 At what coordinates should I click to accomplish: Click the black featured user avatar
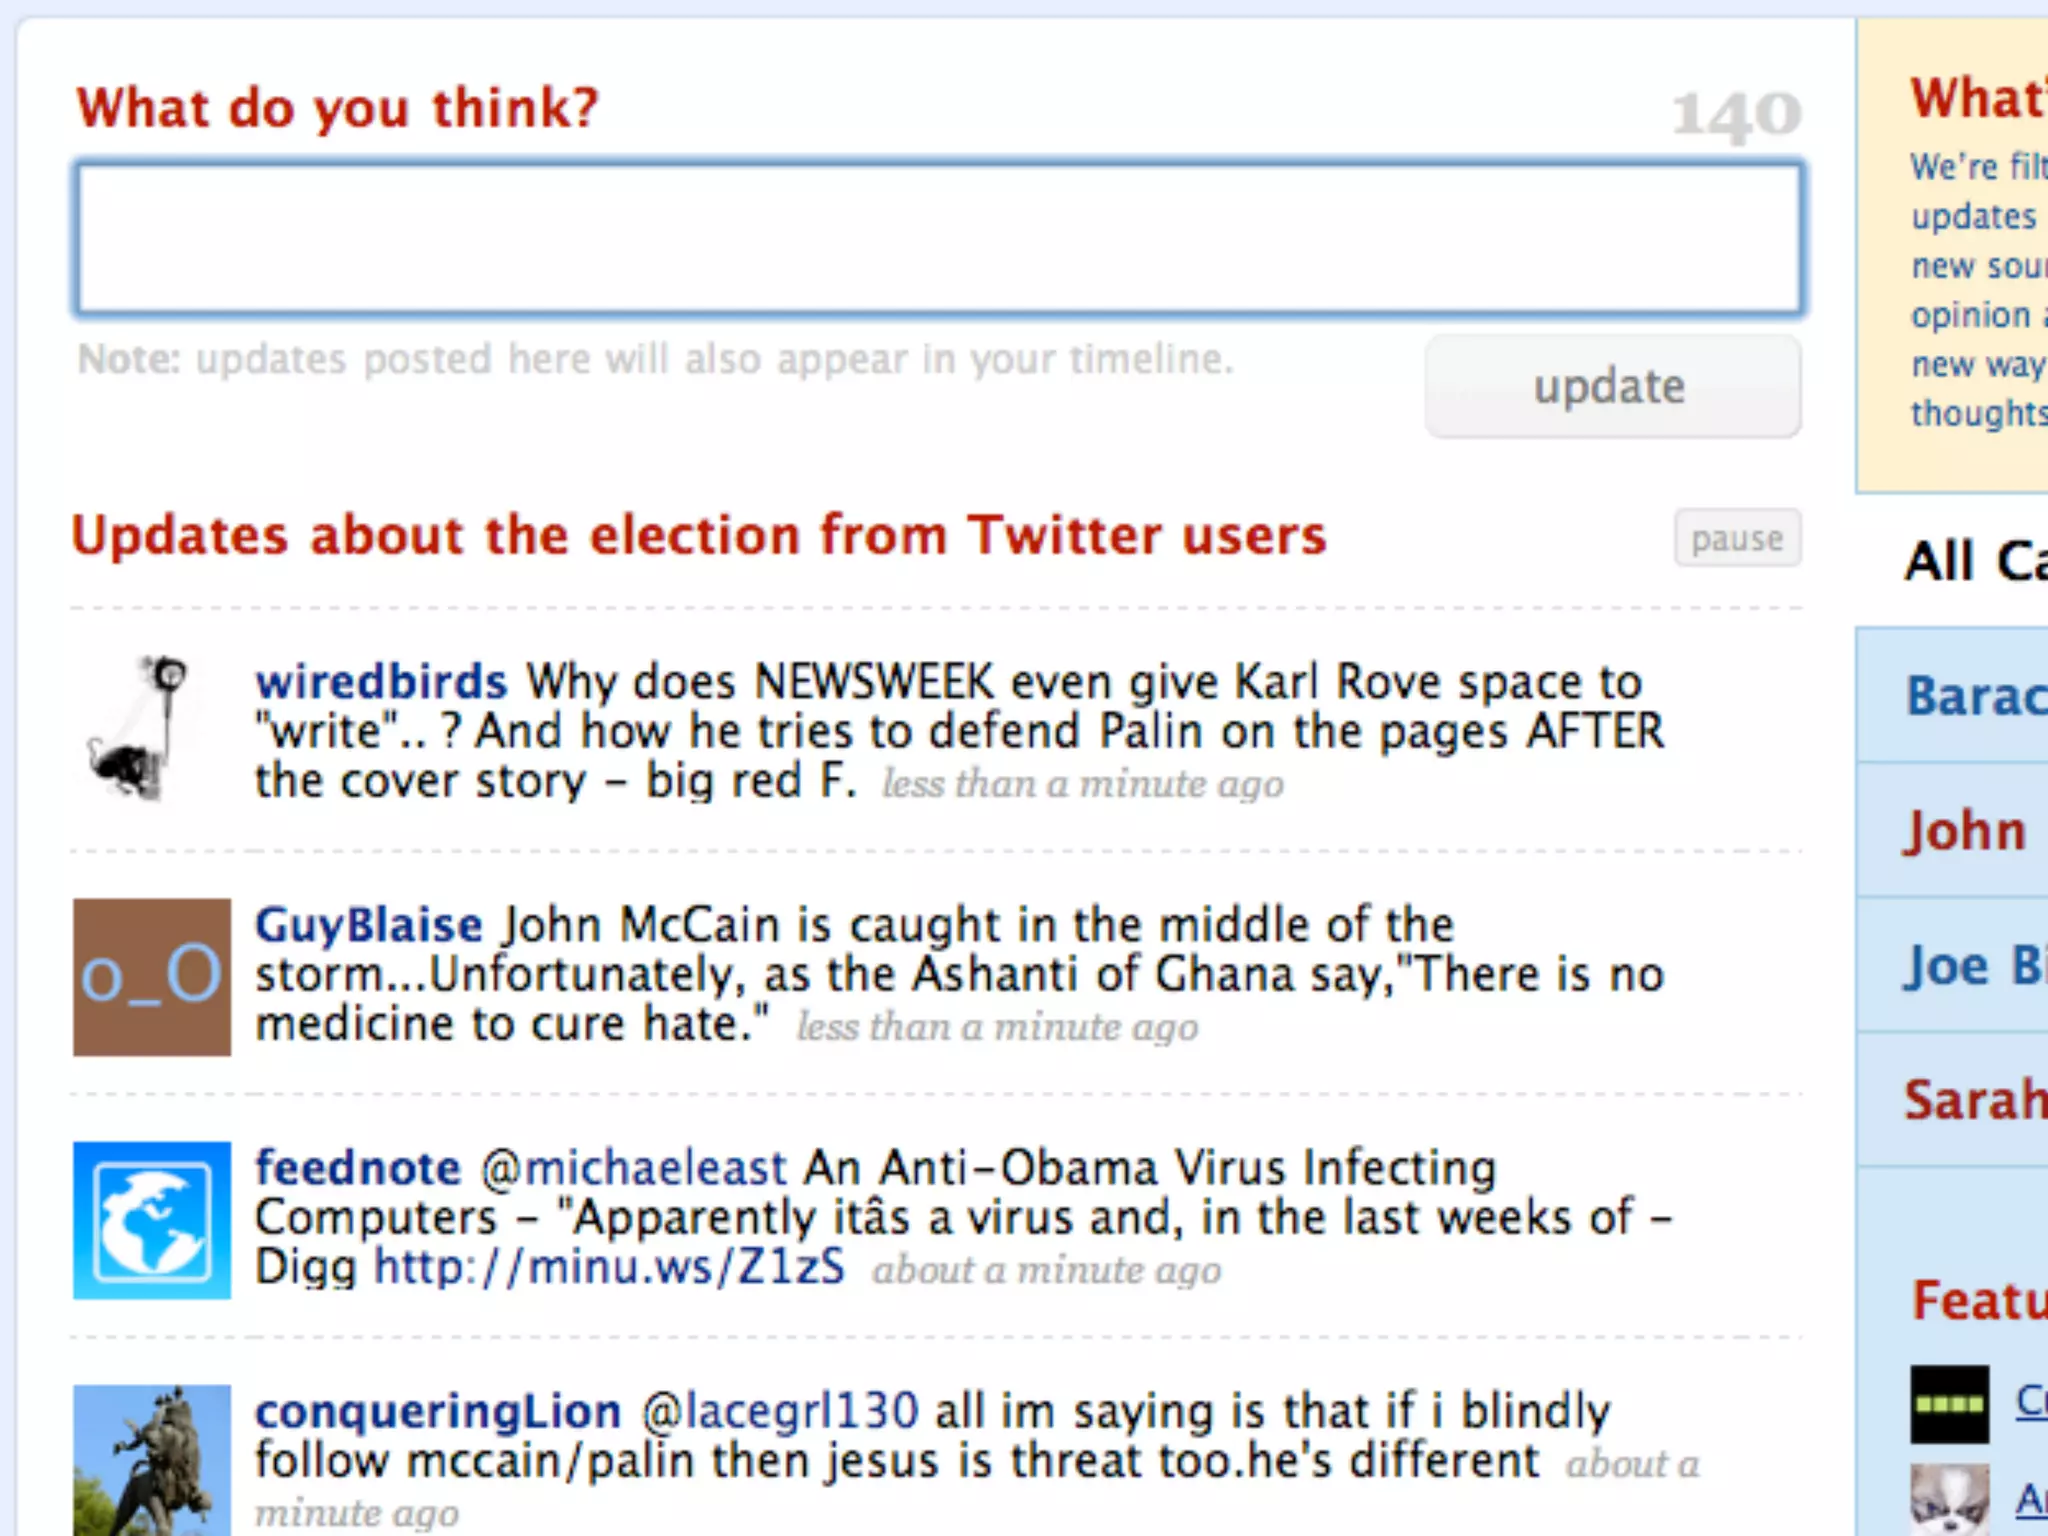point(1949,1404)
